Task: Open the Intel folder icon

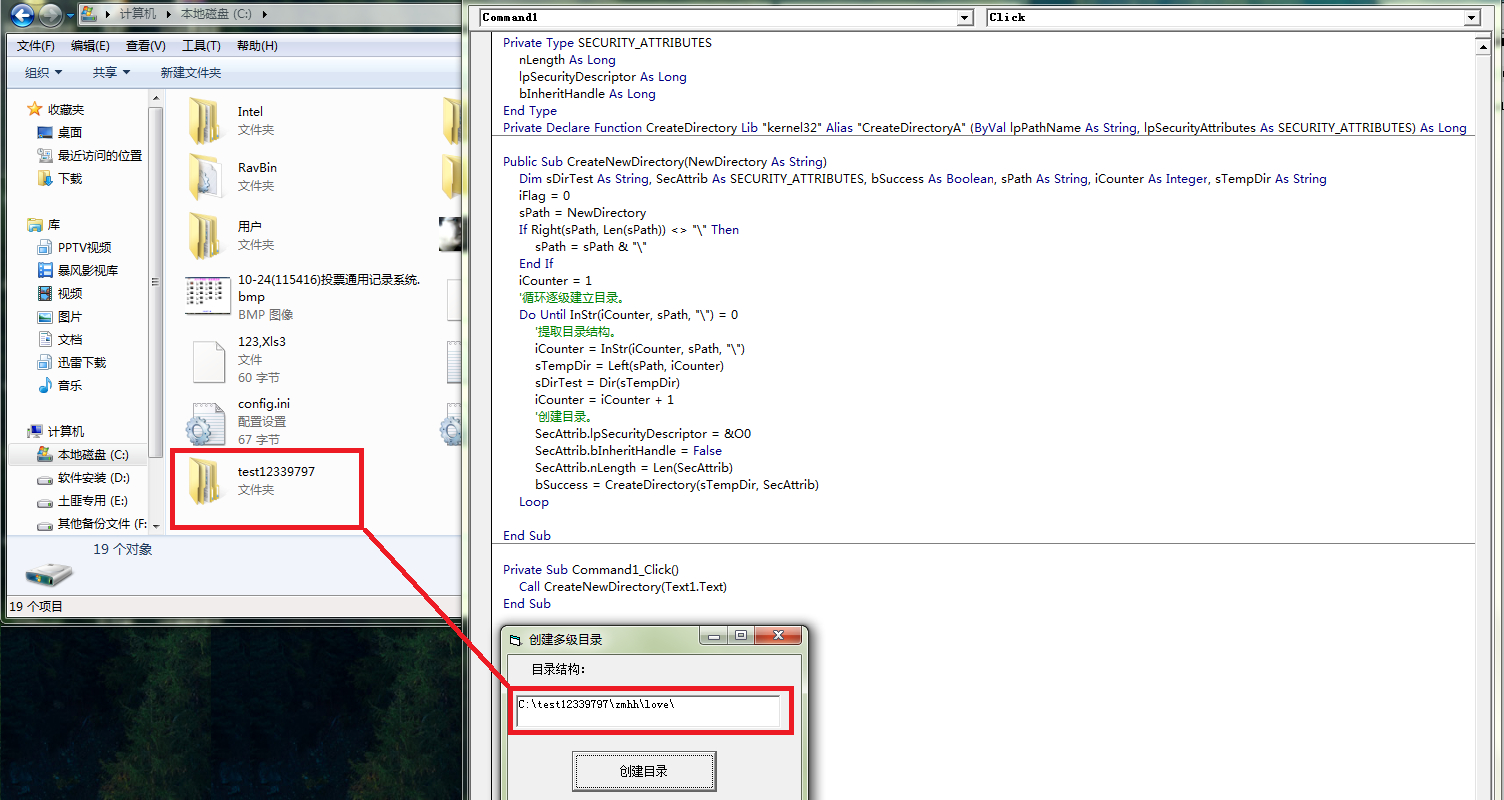Action: (x=205, y=122)
